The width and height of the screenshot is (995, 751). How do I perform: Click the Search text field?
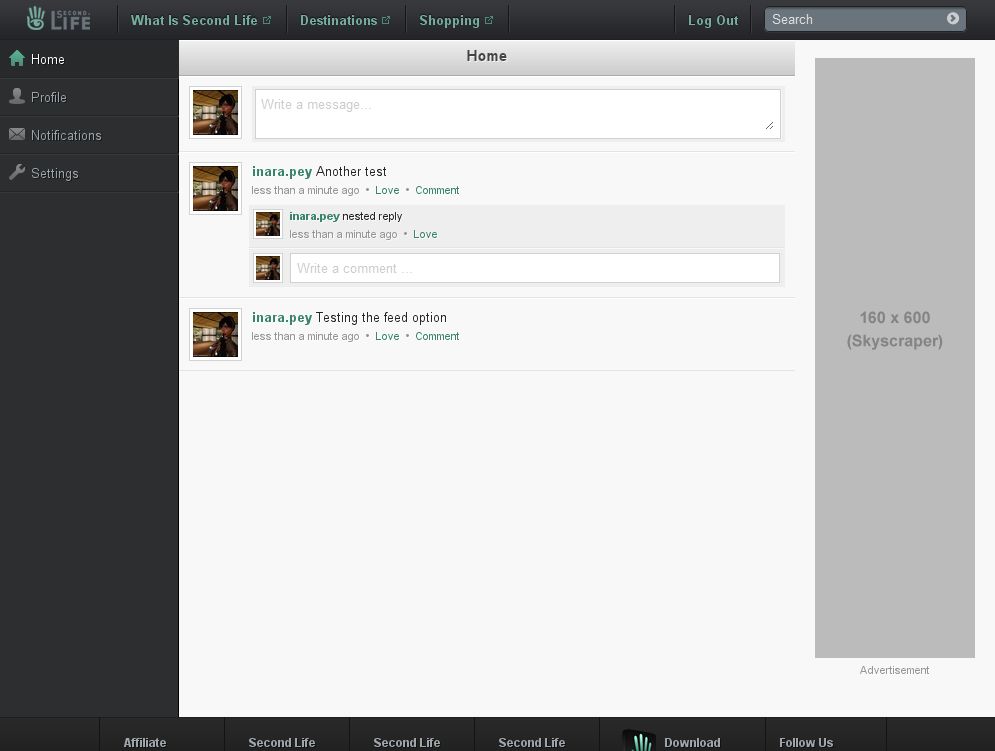855,19
